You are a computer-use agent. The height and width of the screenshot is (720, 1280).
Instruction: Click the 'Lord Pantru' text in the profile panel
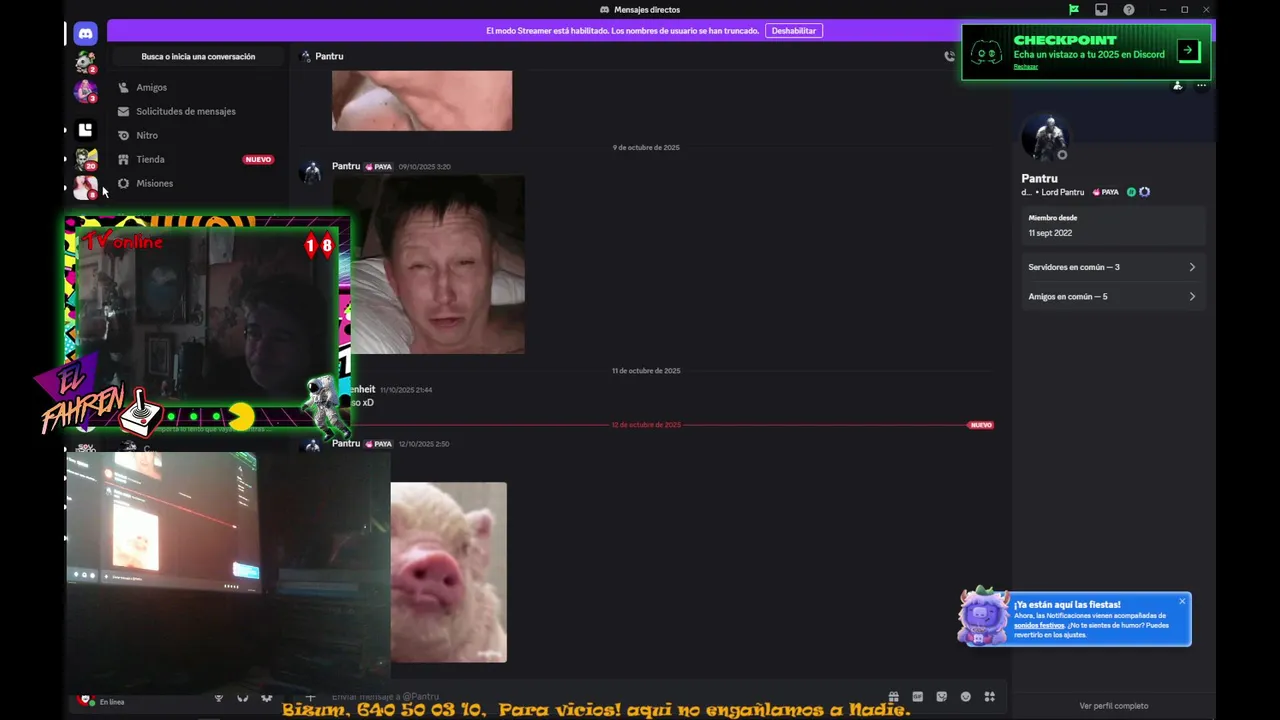coord(1062,192)
